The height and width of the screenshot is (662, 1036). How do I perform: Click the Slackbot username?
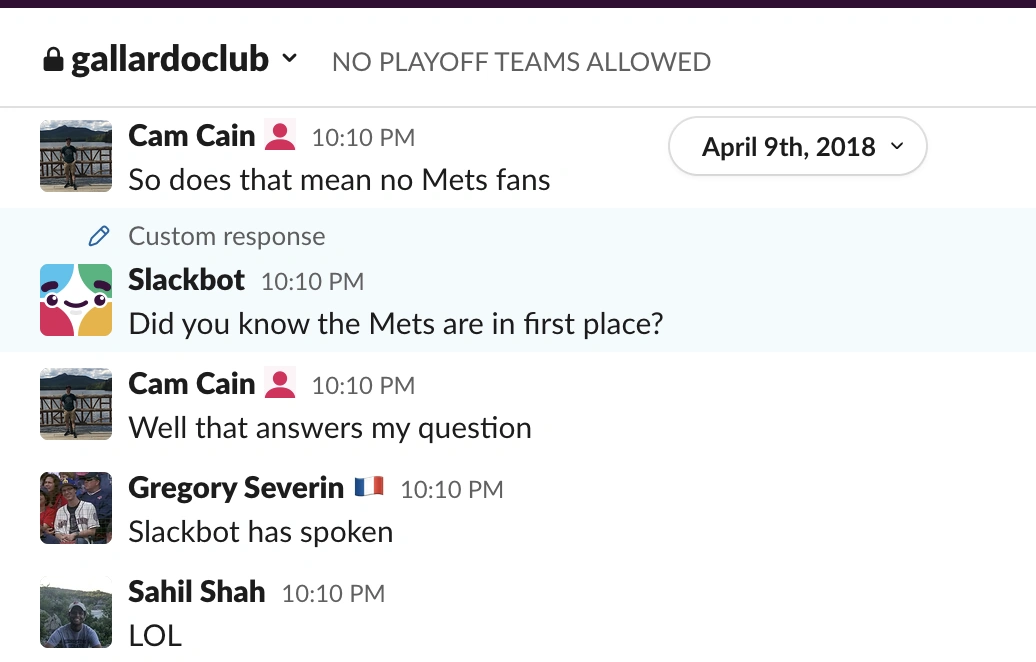186,281
